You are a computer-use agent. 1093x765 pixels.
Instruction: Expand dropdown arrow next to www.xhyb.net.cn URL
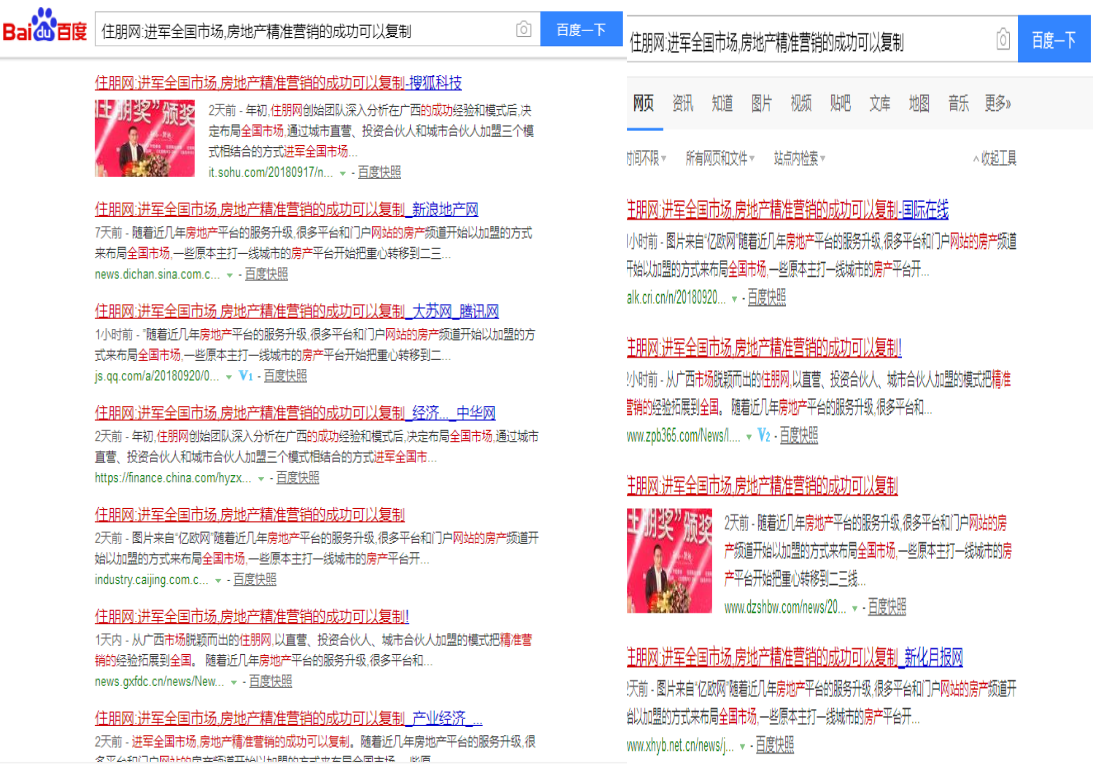(x=742, y=746)
